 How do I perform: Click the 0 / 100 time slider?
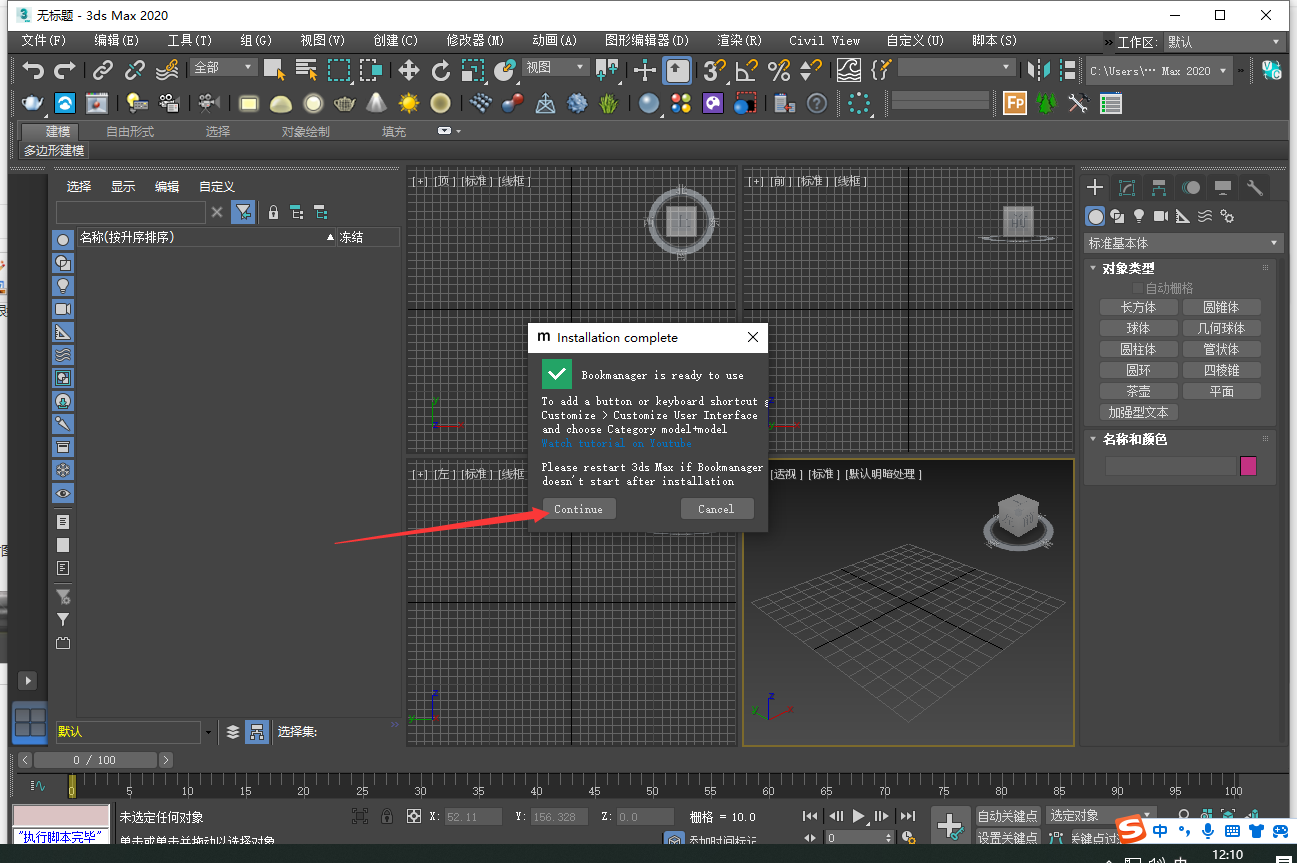tap(95, 760)
